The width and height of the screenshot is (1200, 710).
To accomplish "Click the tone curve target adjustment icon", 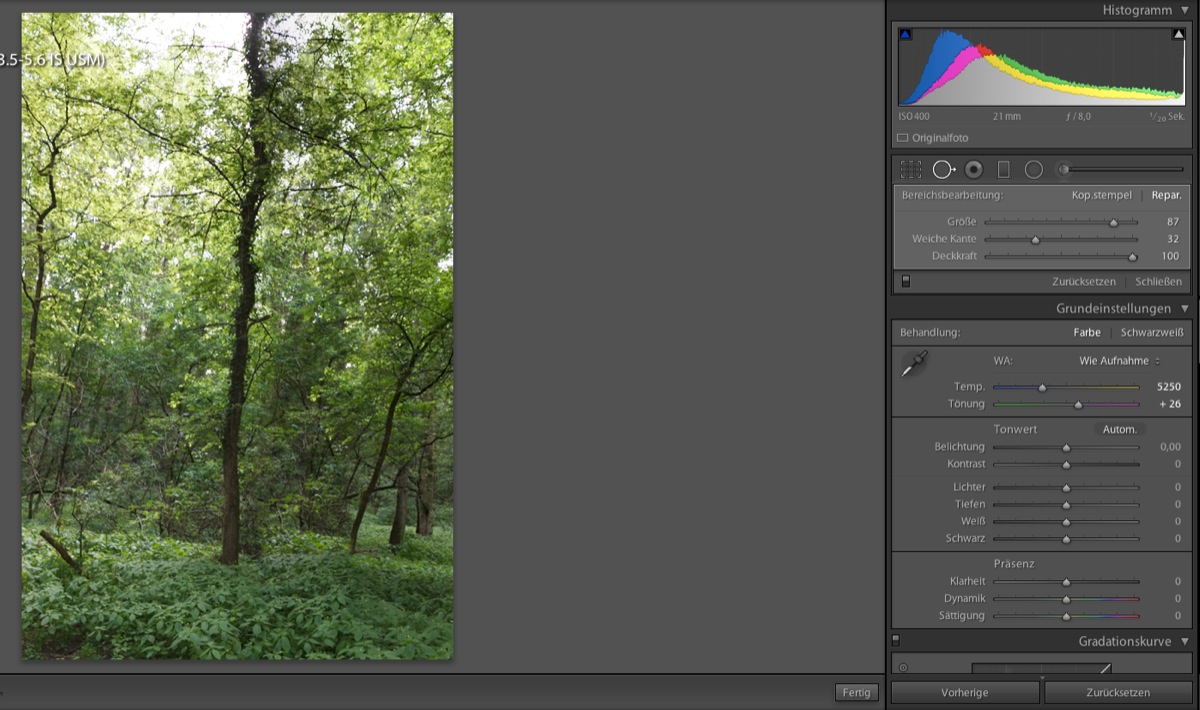I will tap(903, 667).
